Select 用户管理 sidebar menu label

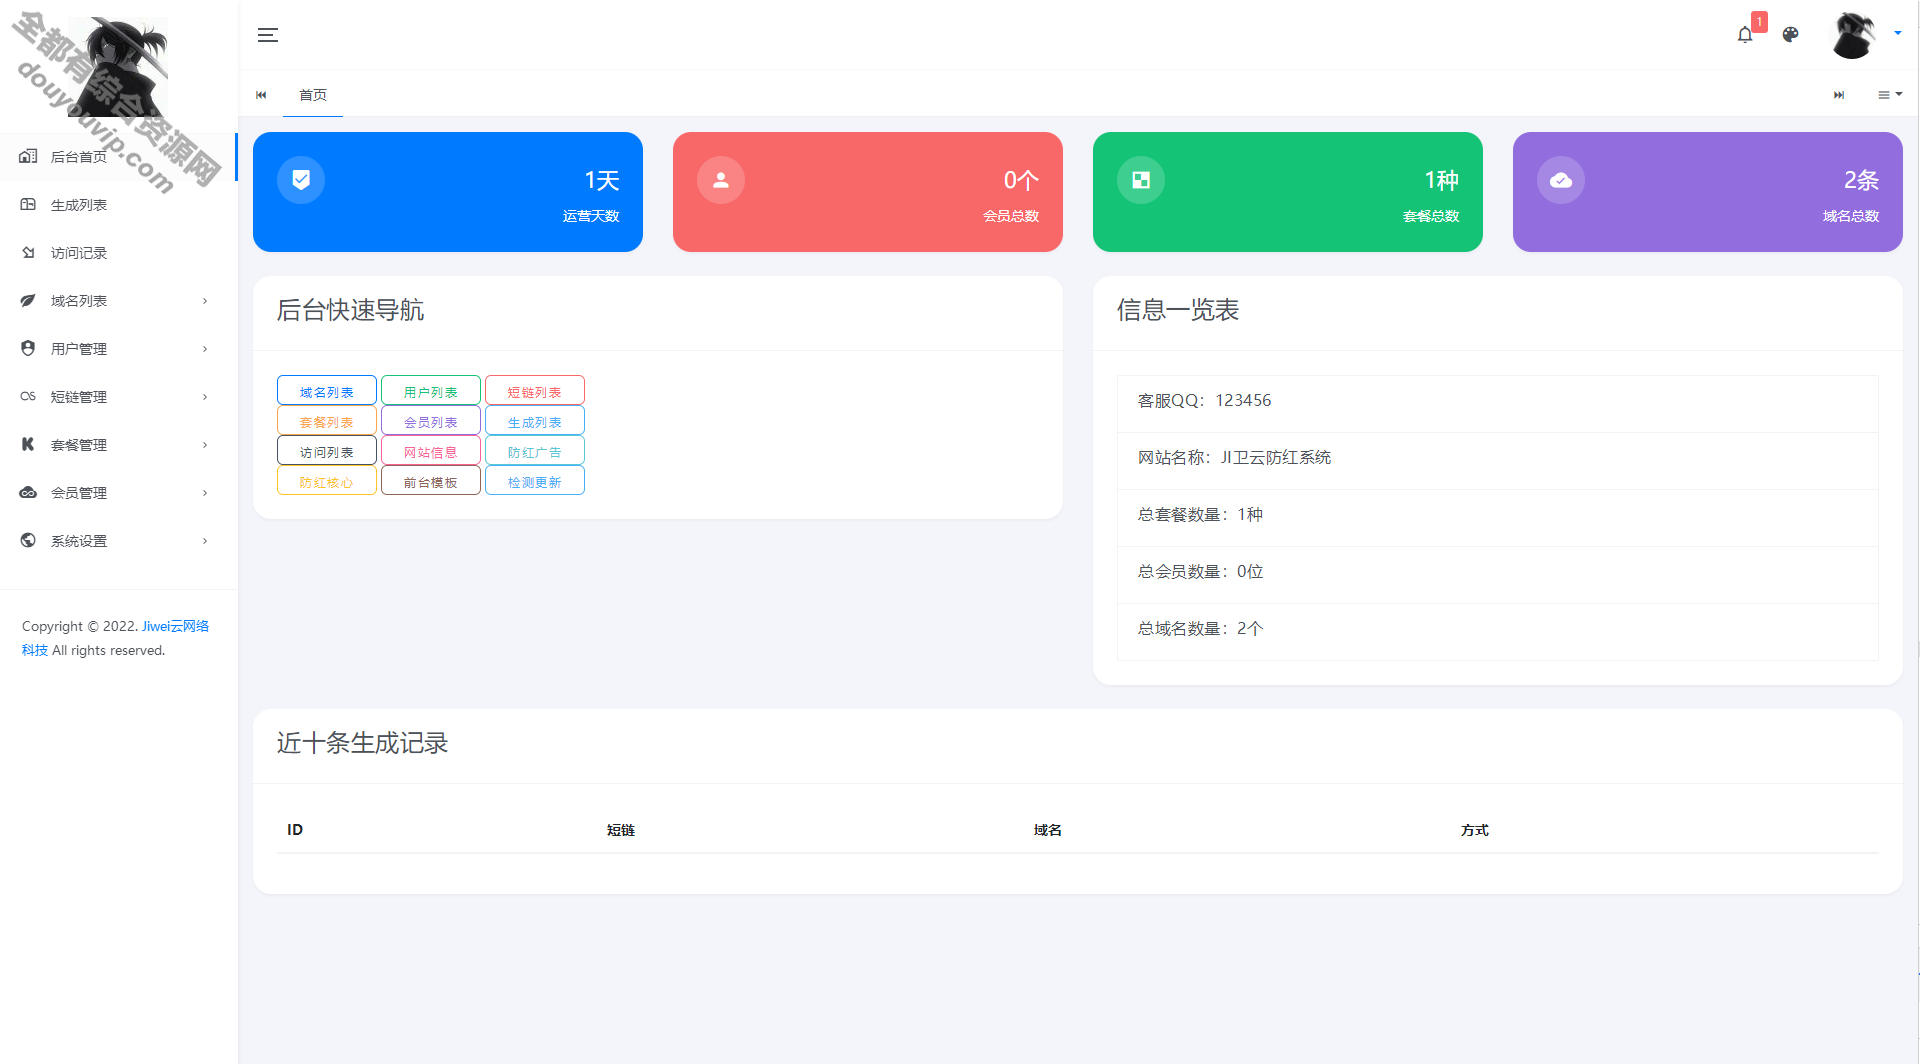point(79,349)
